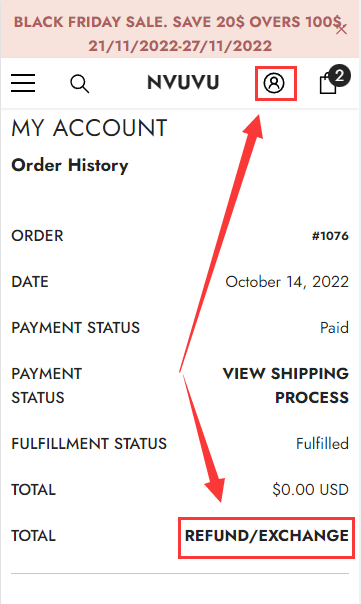Click the search magnifier icon
This screenshot has width=361, height=604.
coord(80,84)
